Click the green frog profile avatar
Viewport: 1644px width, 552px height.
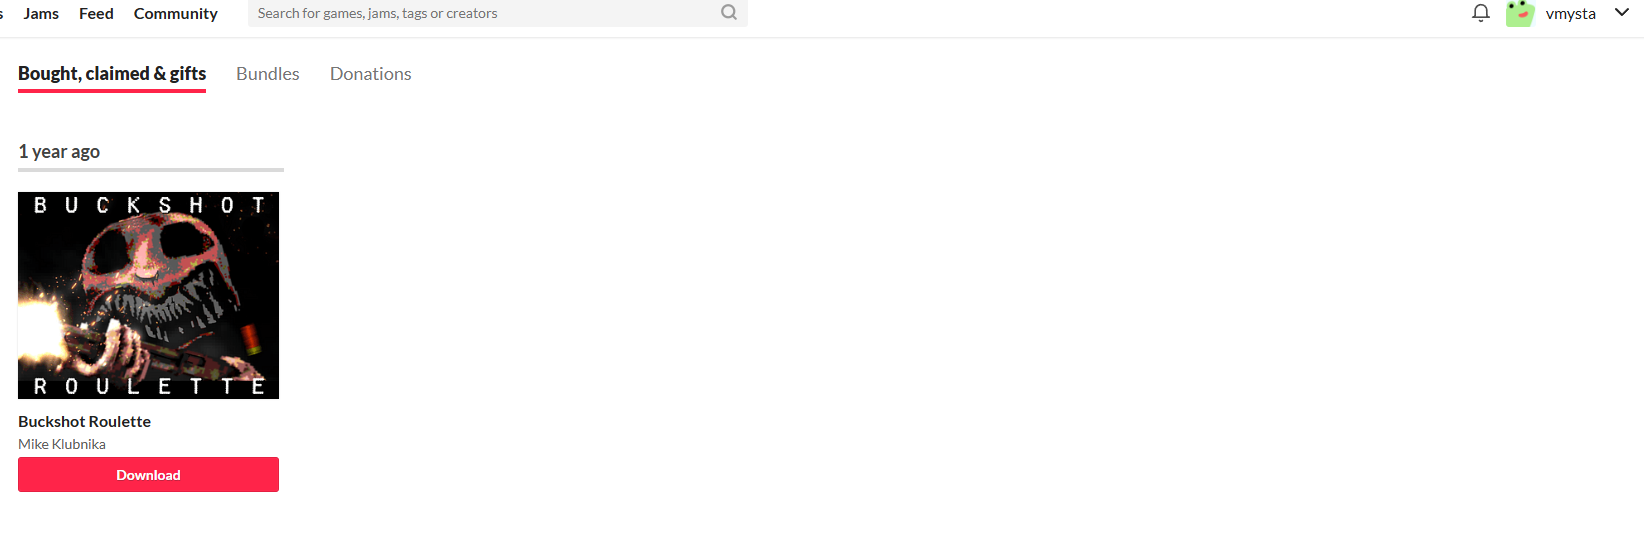(x=1520, y=13)
